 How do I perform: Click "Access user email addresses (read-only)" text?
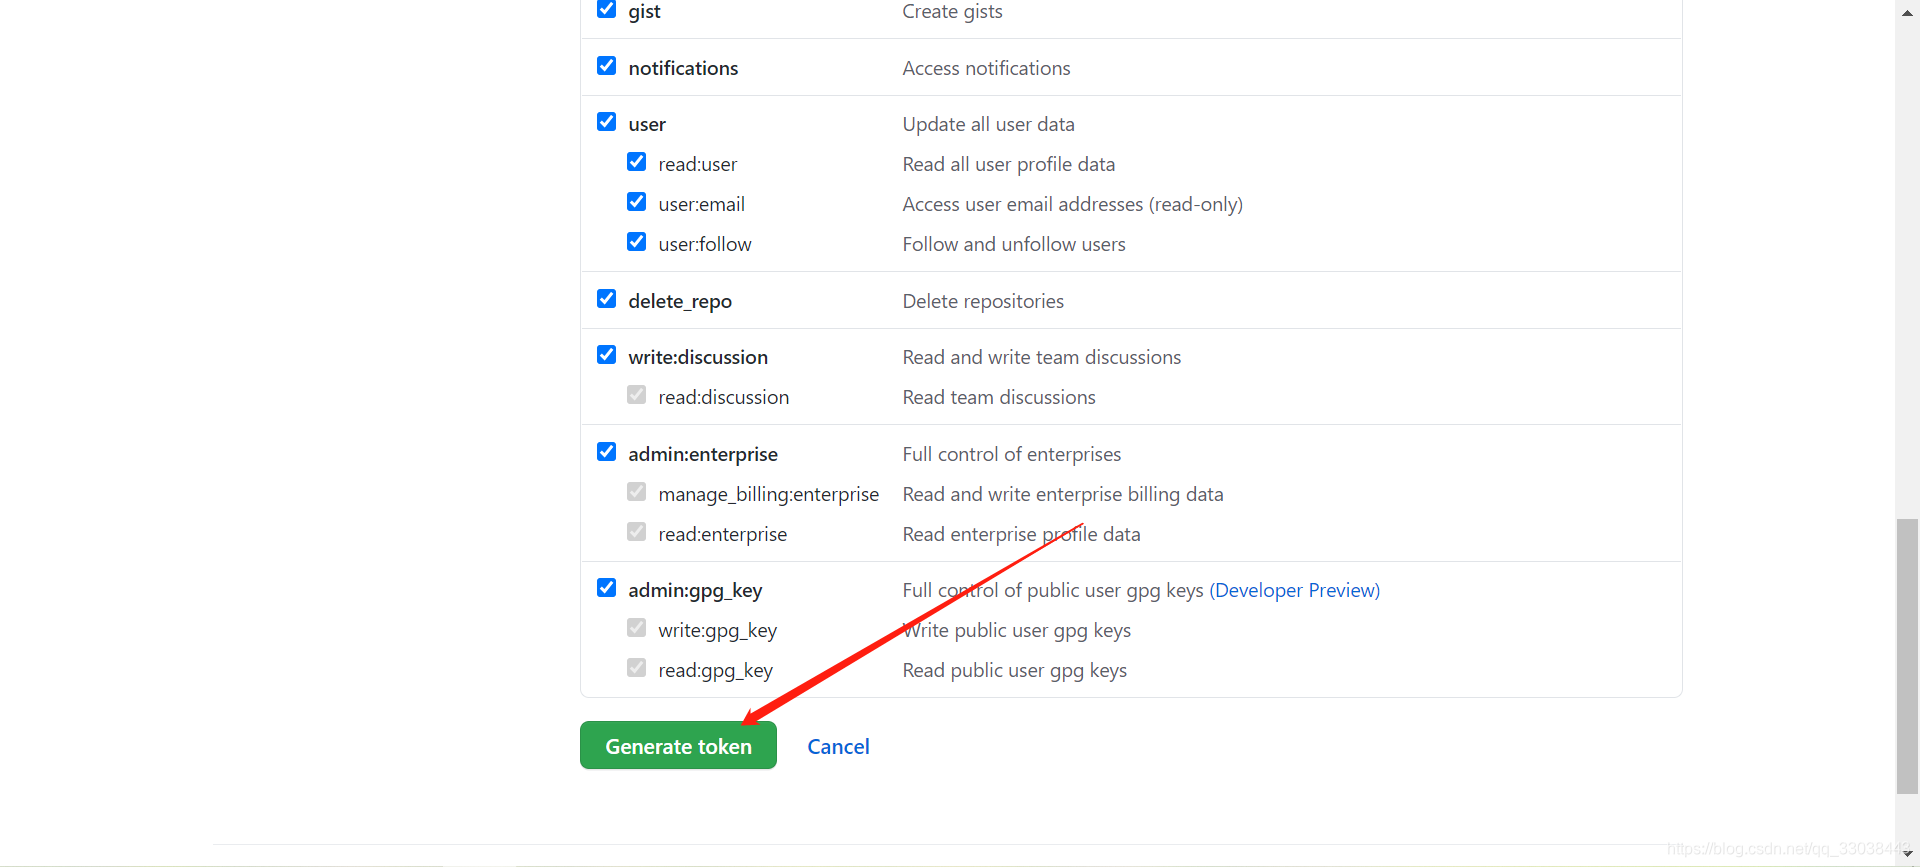(1073, 204)
